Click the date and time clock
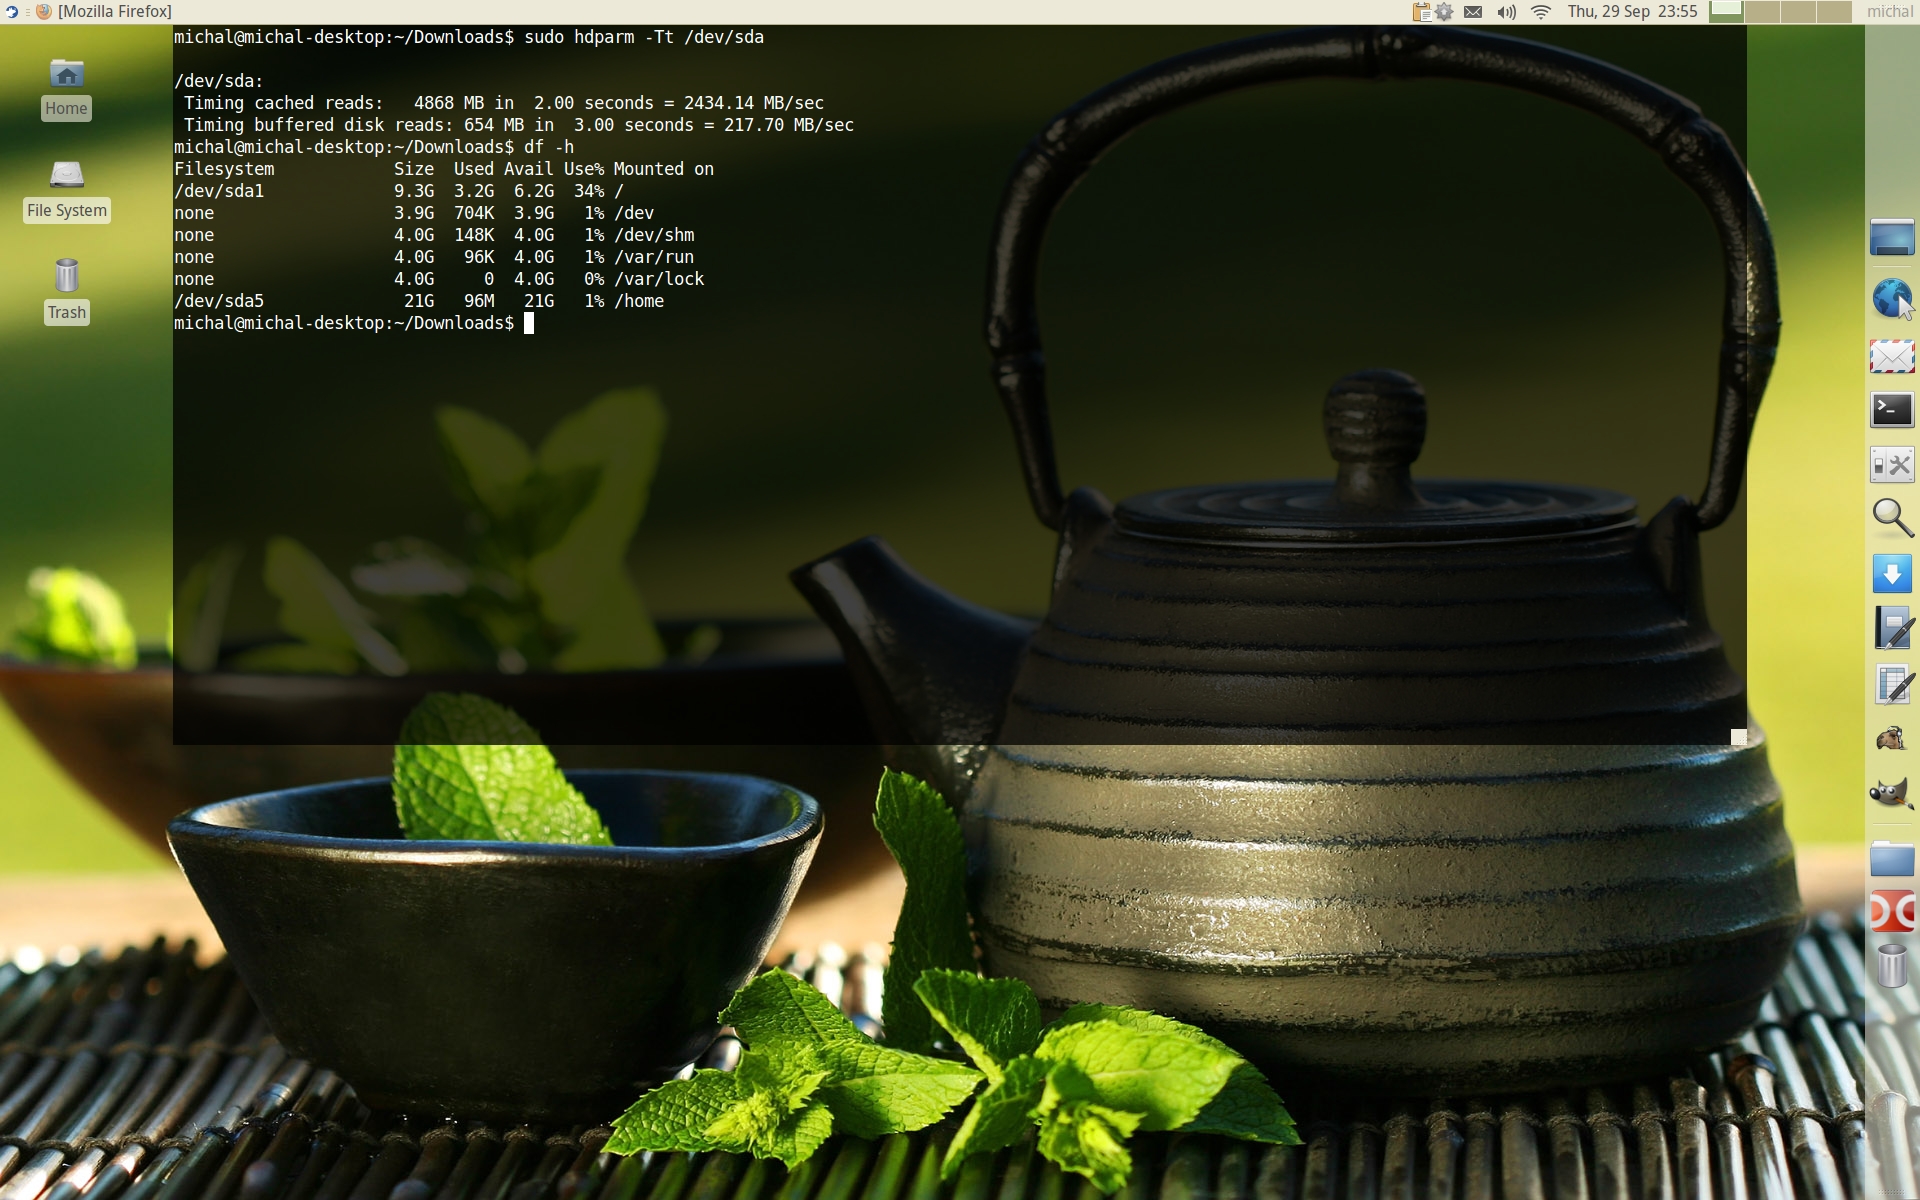1920x1200 pixels. point(1632,12)
